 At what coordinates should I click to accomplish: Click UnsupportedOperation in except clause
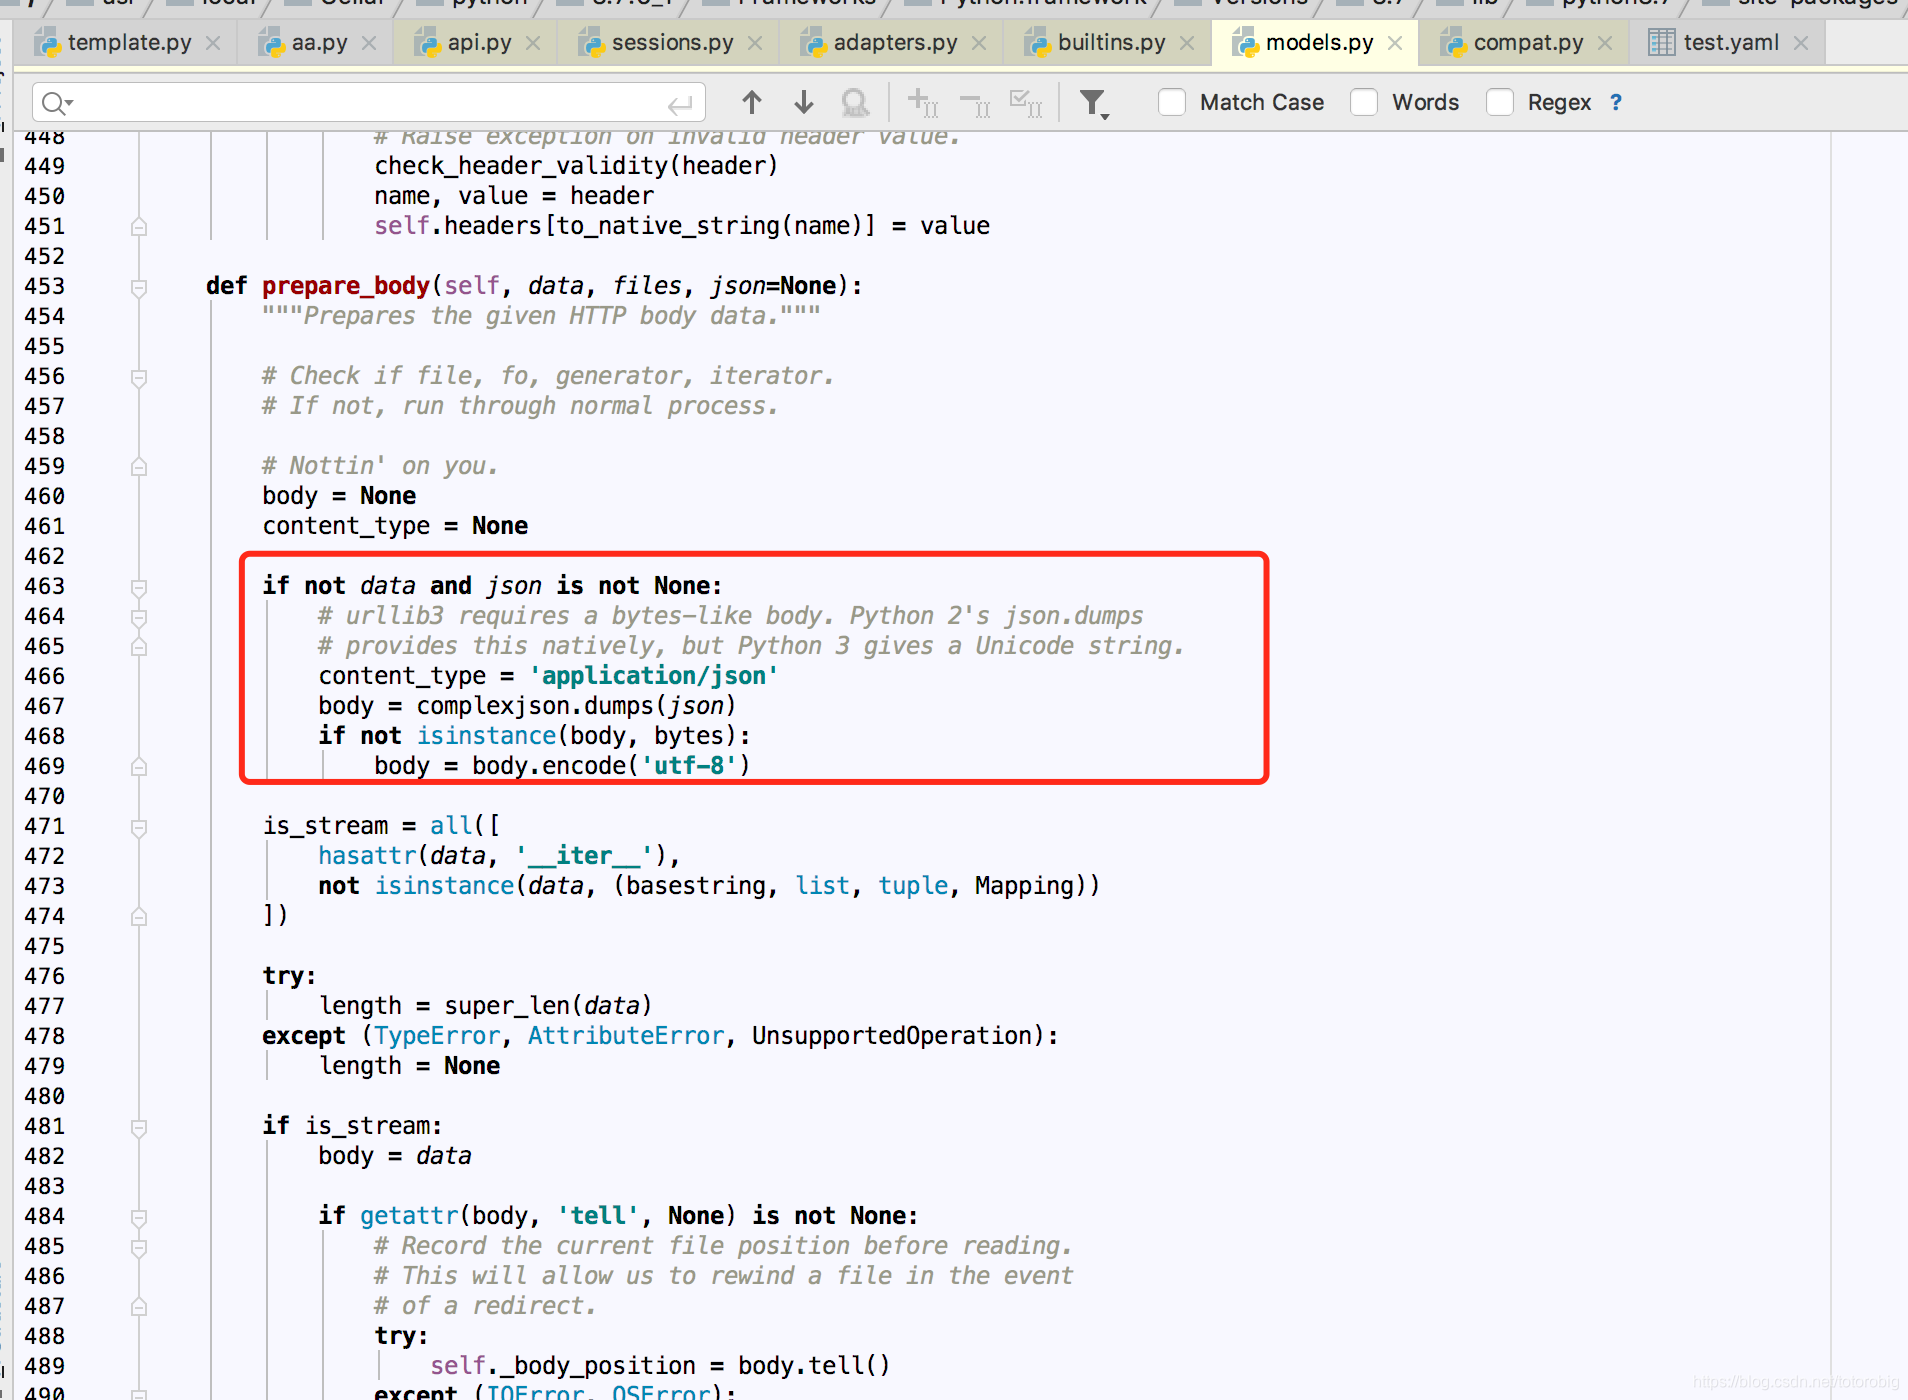[x=891, y=1036]
